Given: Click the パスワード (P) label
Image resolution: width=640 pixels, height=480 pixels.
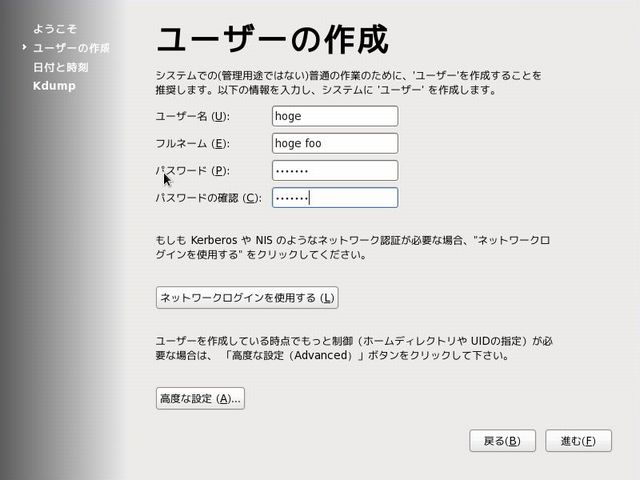Looking at the screenshot, I should 192,171.
